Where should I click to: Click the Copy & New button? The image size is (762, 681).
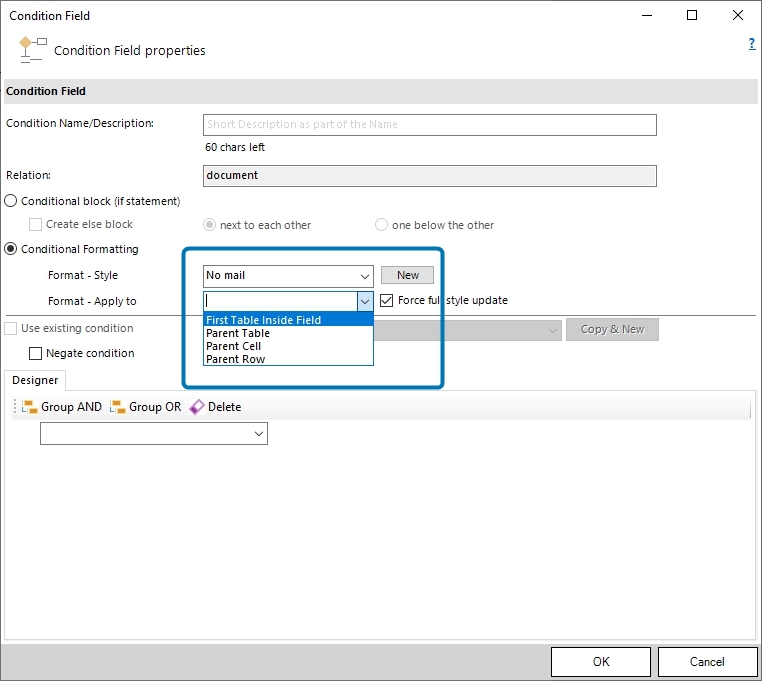(612, 330)
